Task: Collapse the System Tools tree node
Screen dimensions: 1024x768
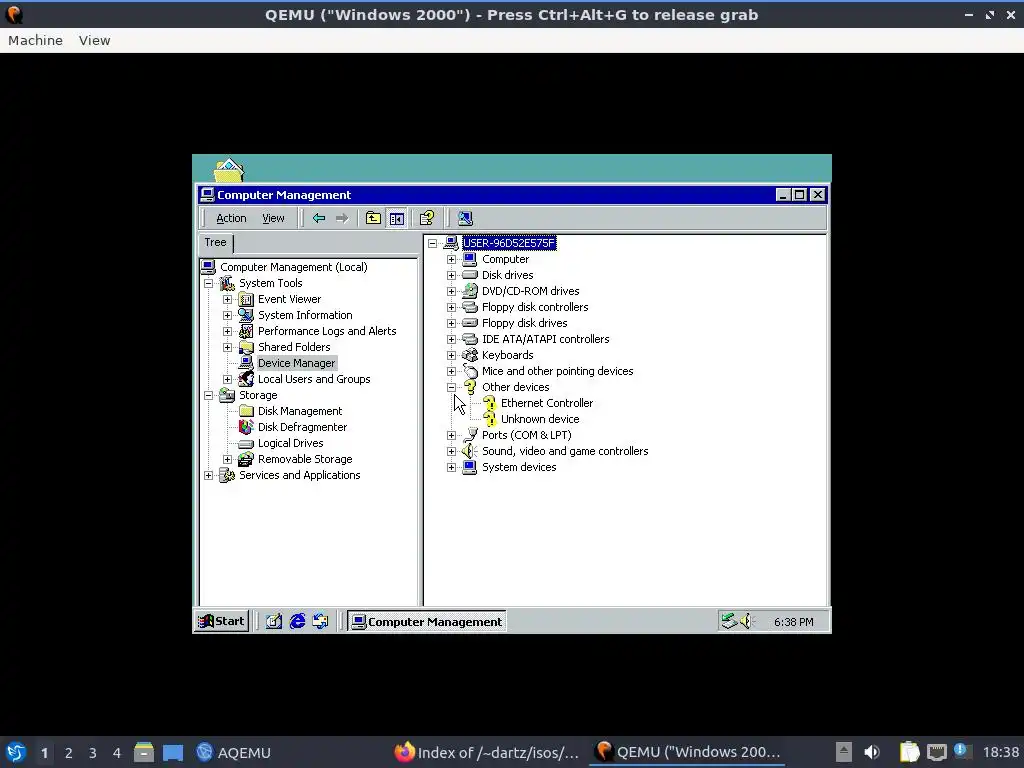Action: tap(208, 283)
